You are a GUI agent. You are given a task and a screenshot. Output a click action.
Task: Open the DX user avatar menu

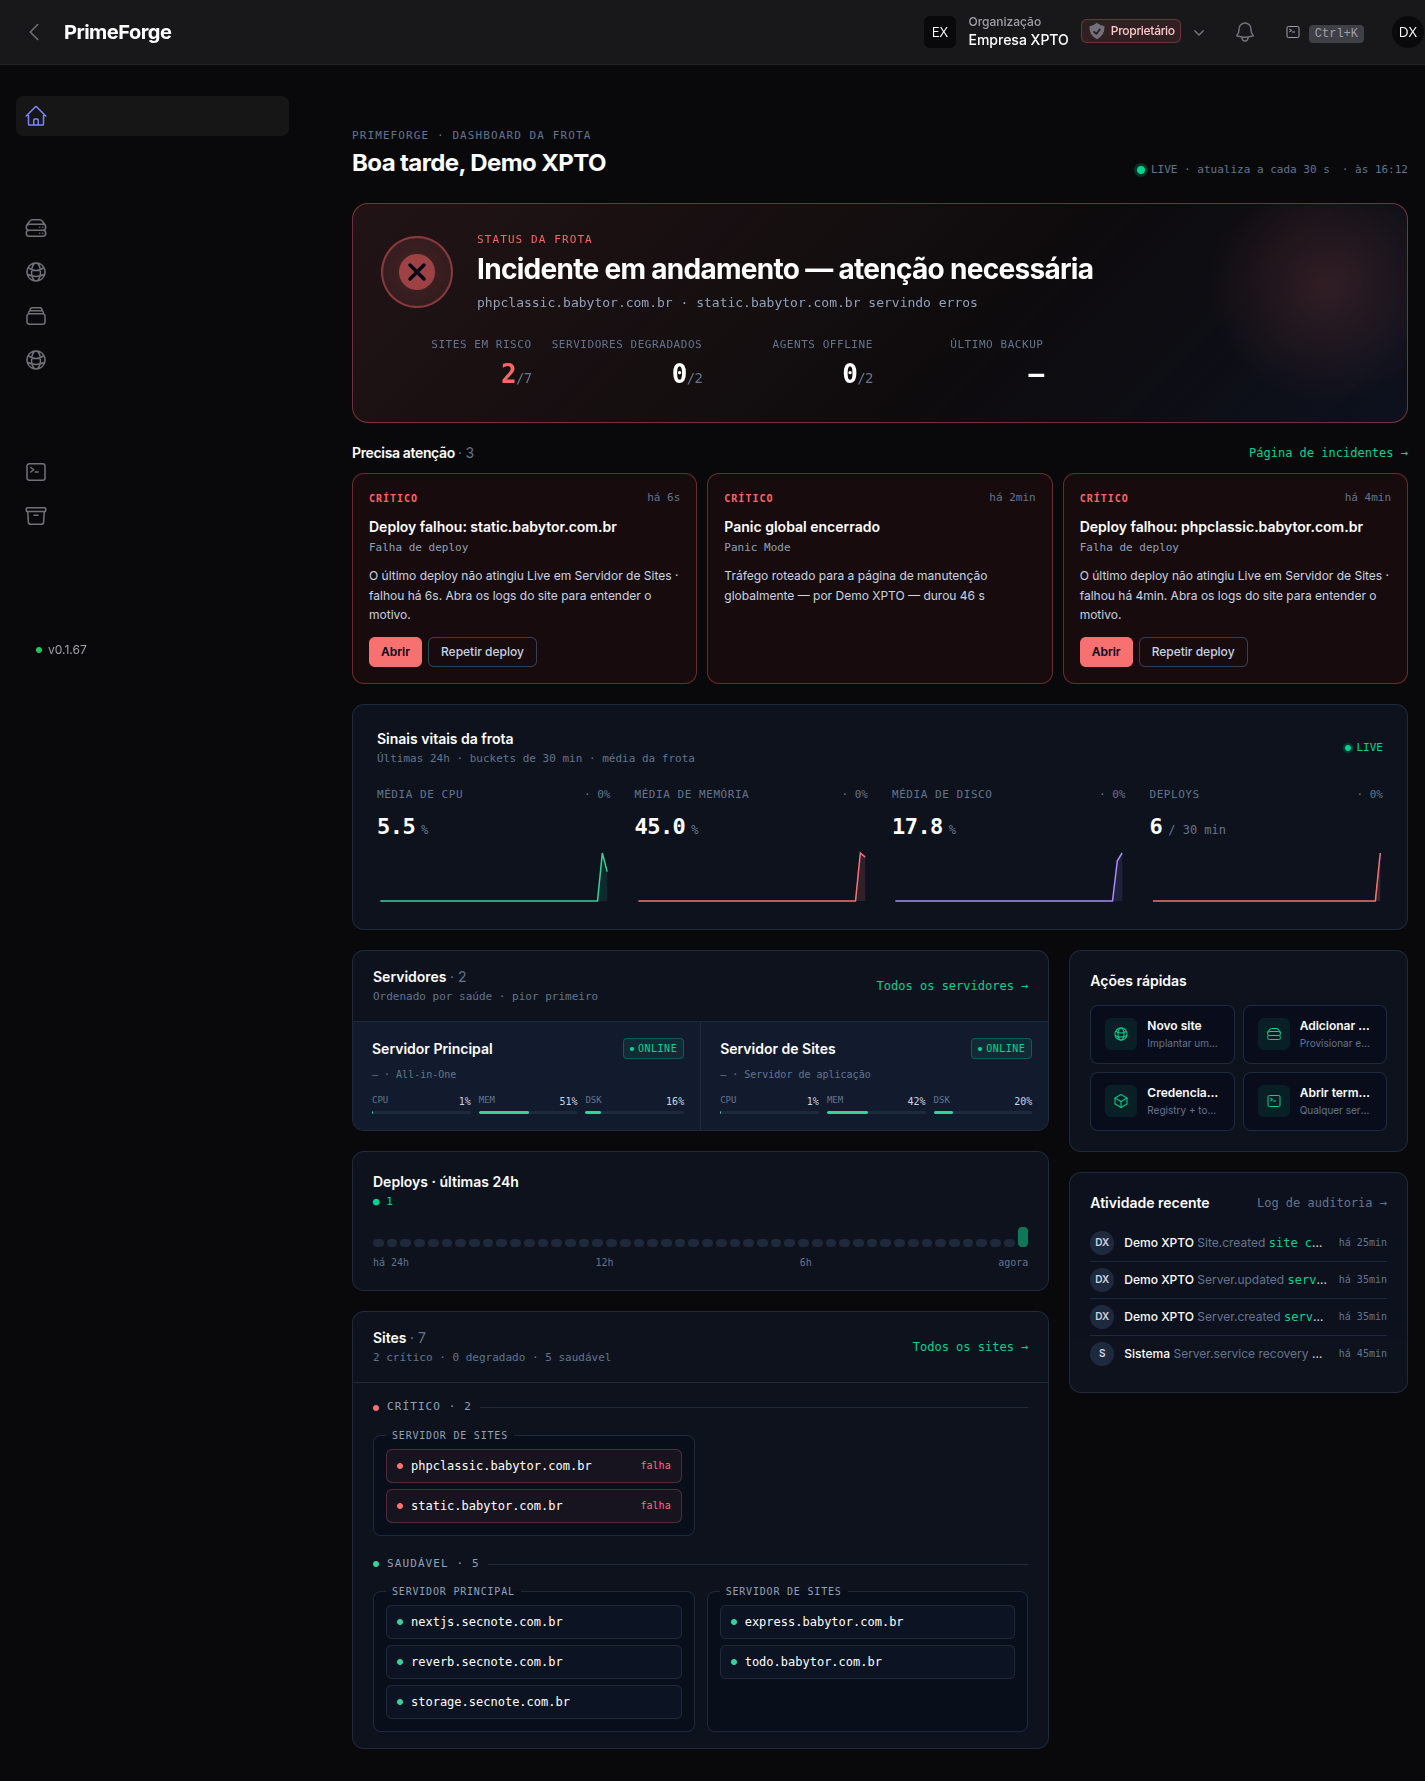(1407, 32)
